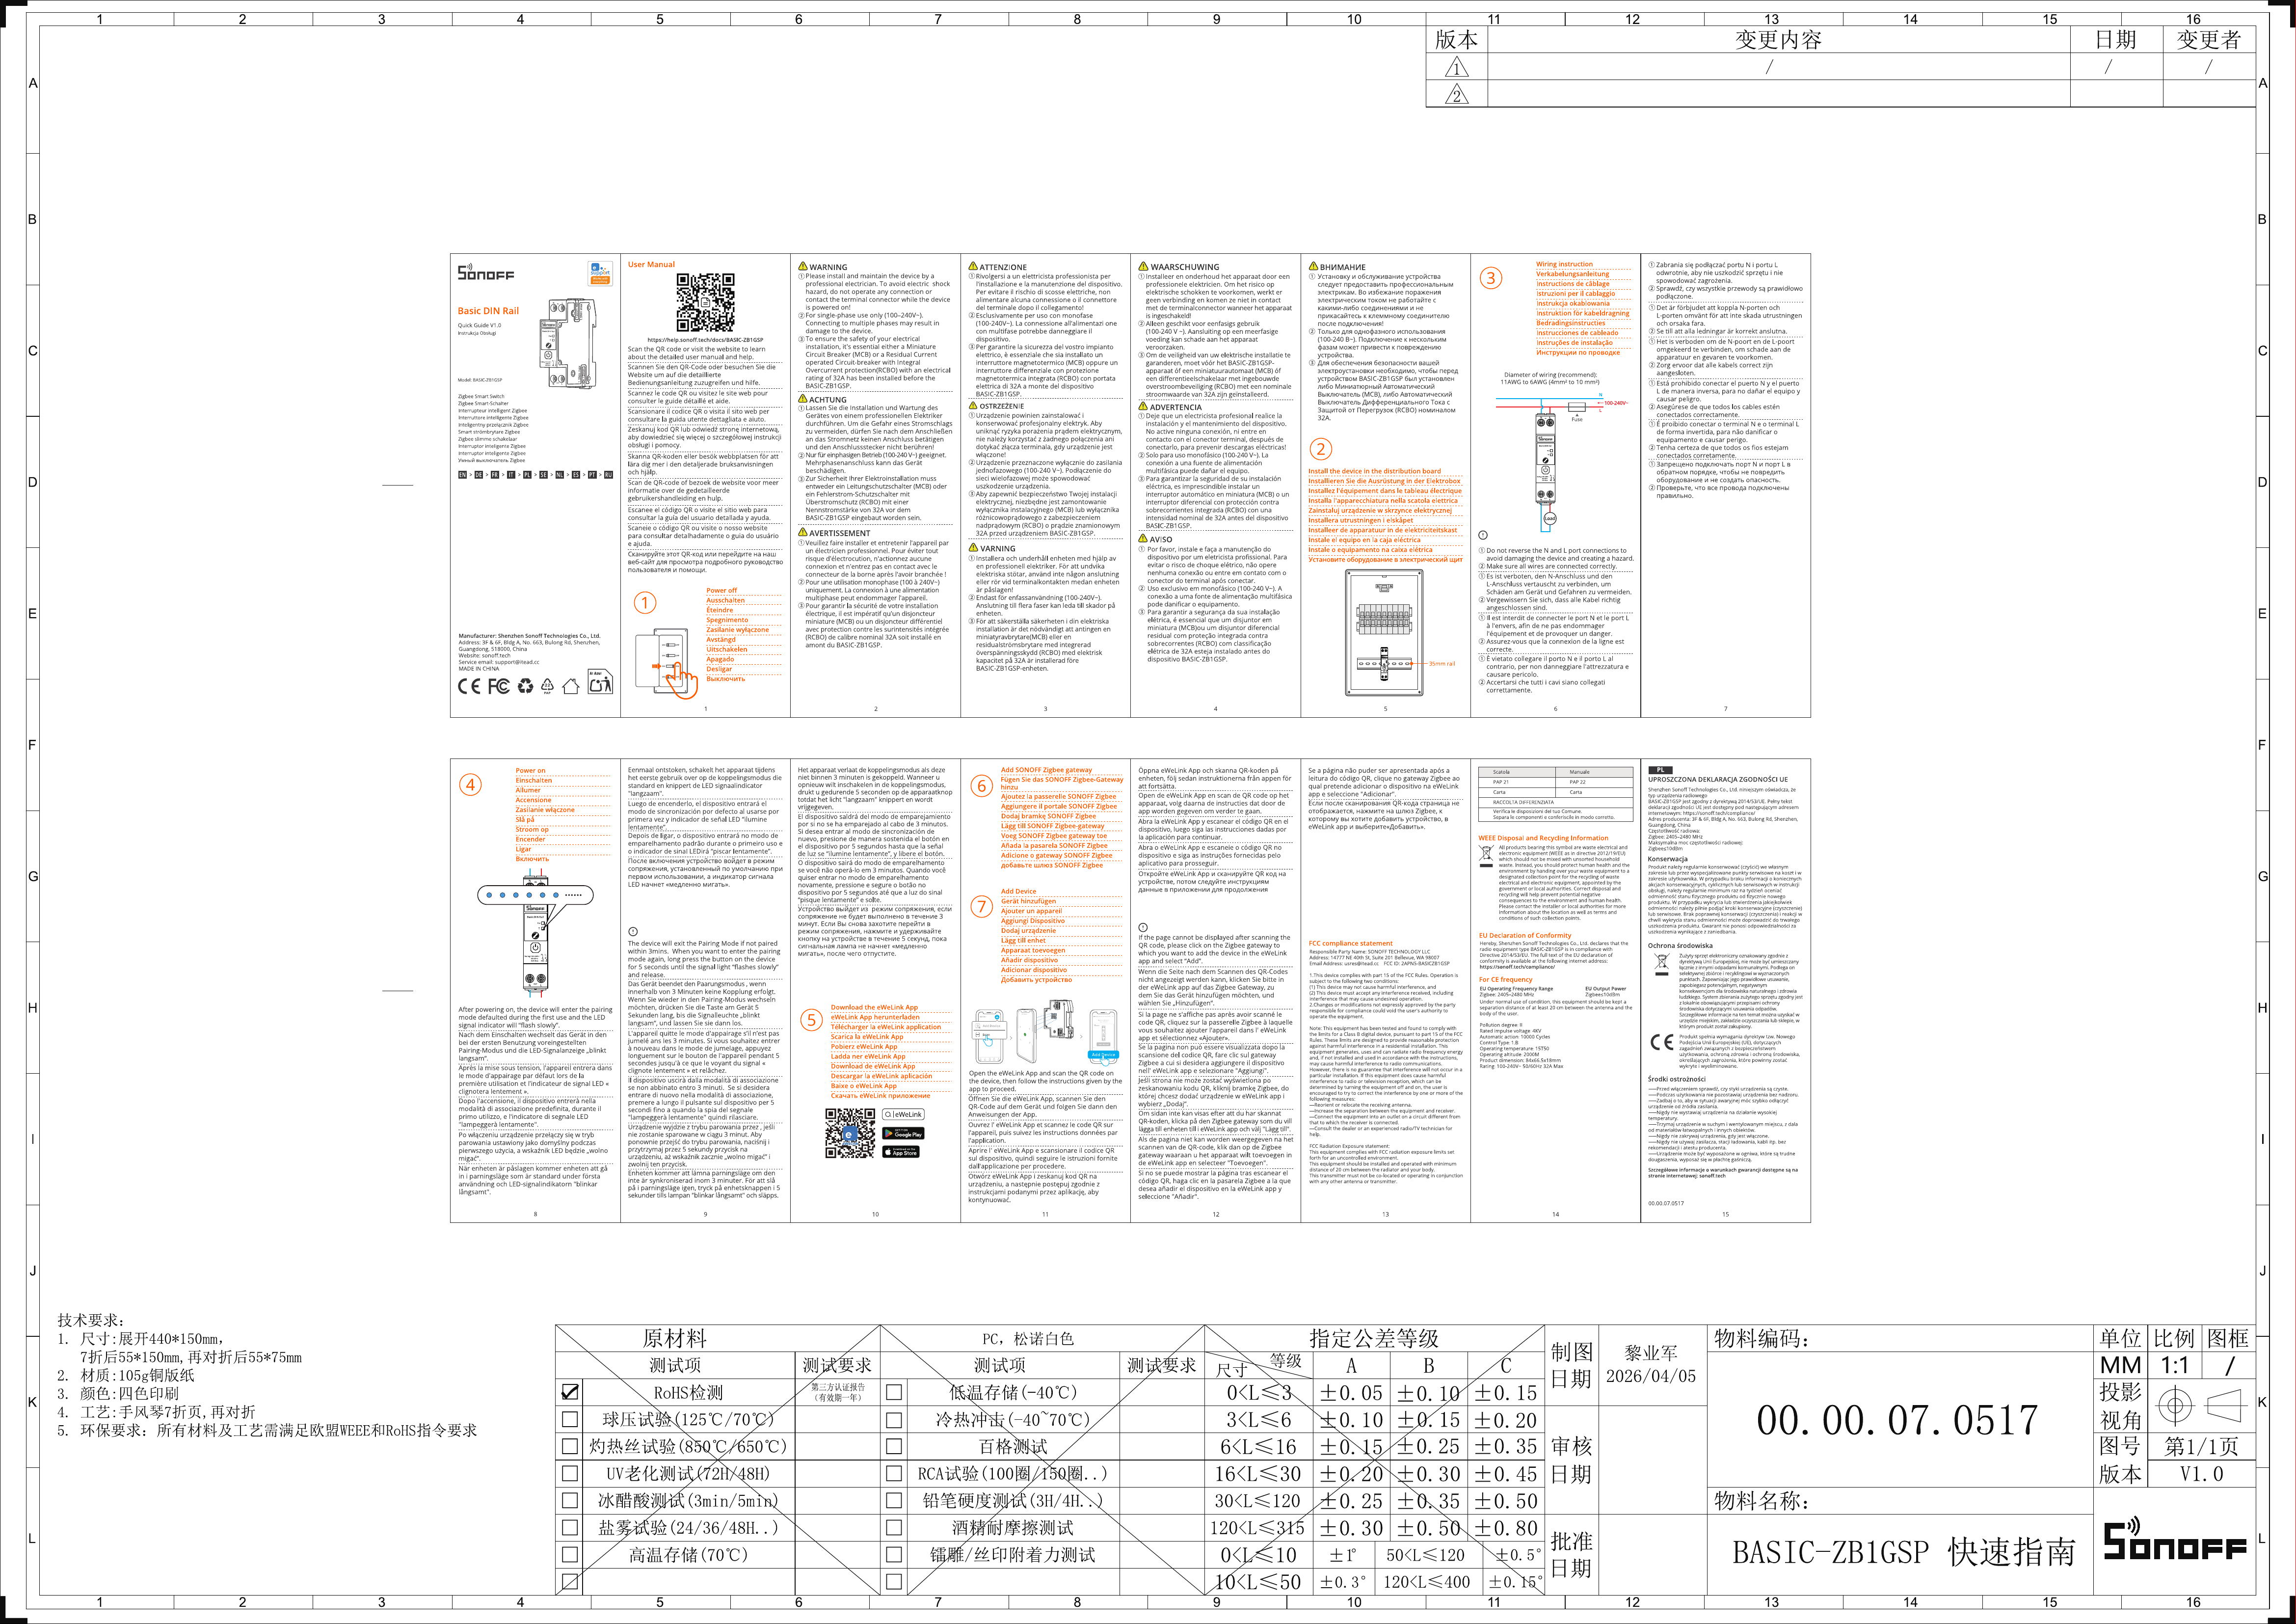2296x1624 pixels.
Task: Click the warning triangle beside ВНИМАНИЕ
Action: (1313, 267)
